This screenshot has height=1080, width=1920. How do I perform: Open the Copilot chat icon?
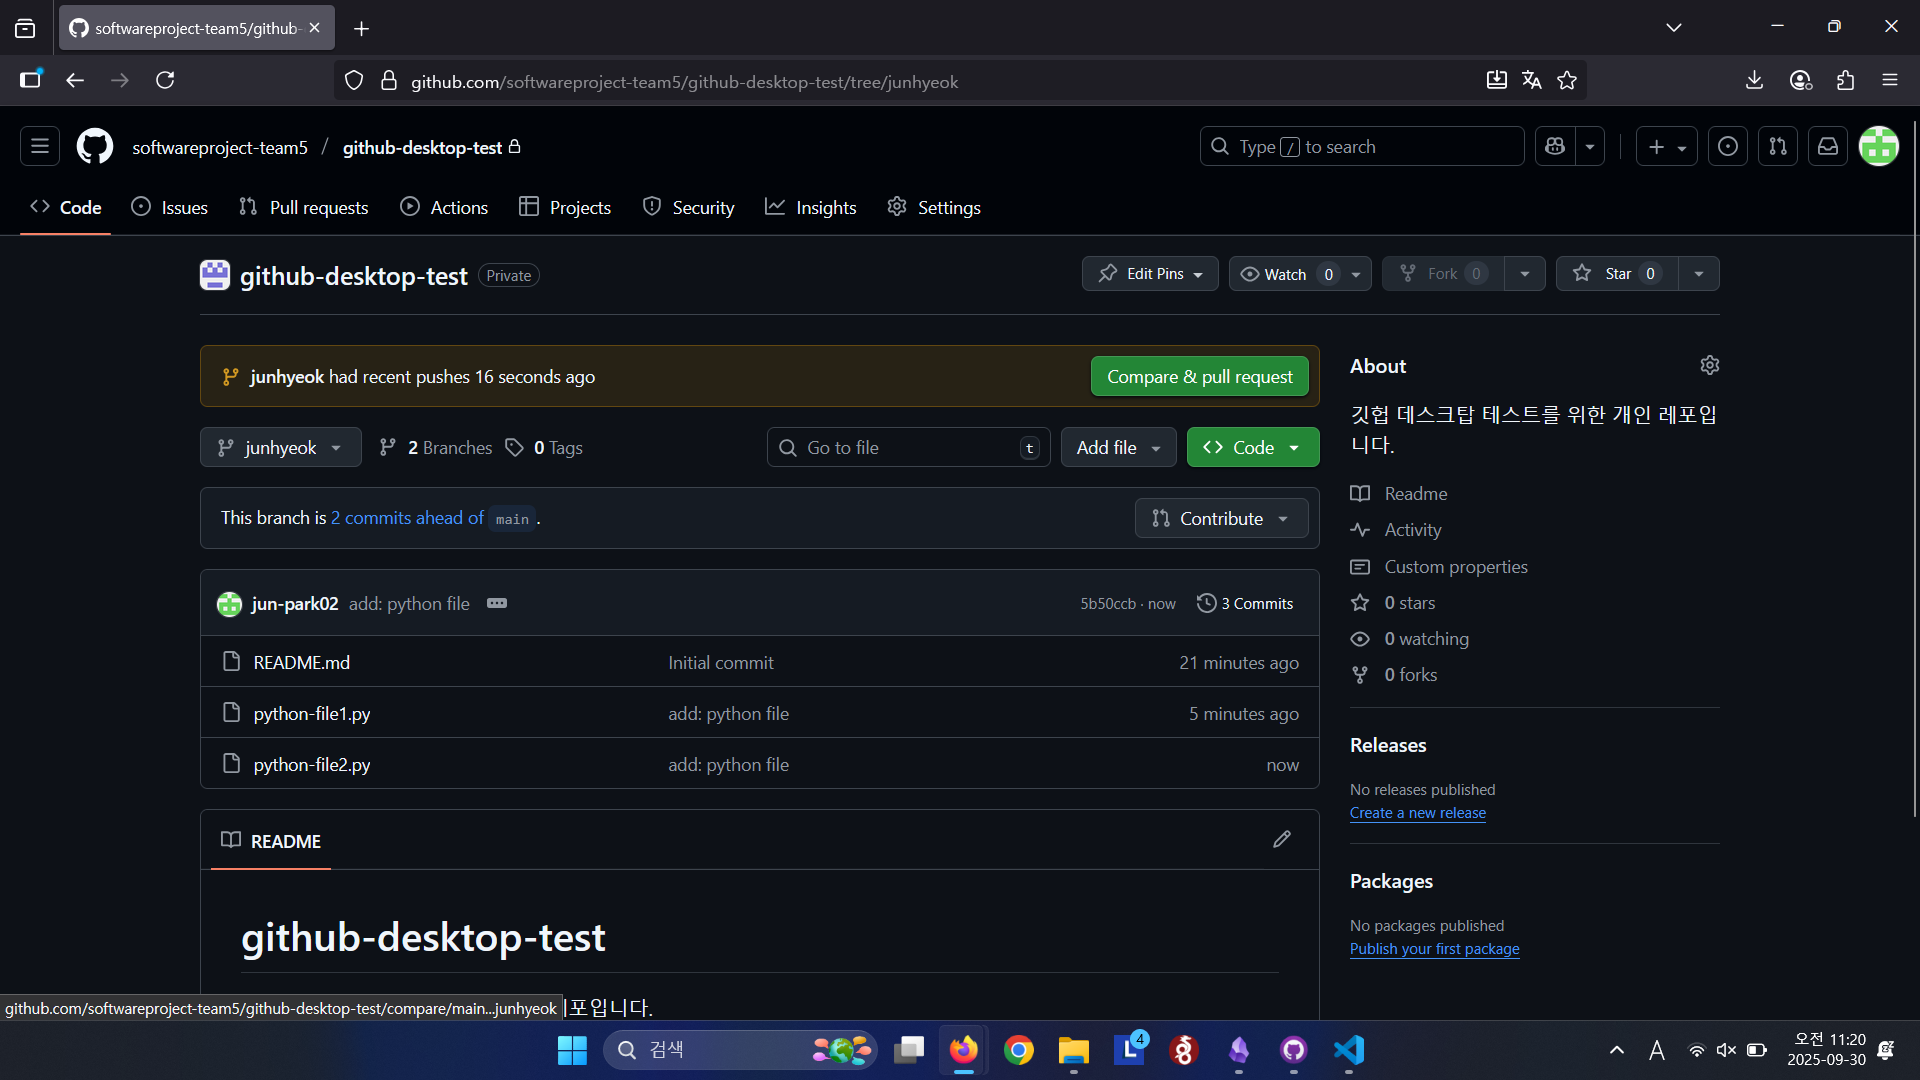1555,147
